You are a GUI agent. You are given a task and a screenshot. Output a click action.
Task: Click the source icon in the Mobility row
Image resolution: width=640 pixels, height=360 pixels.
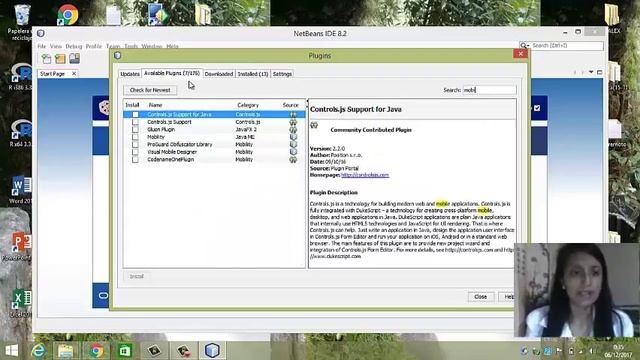tap(293, 137)
